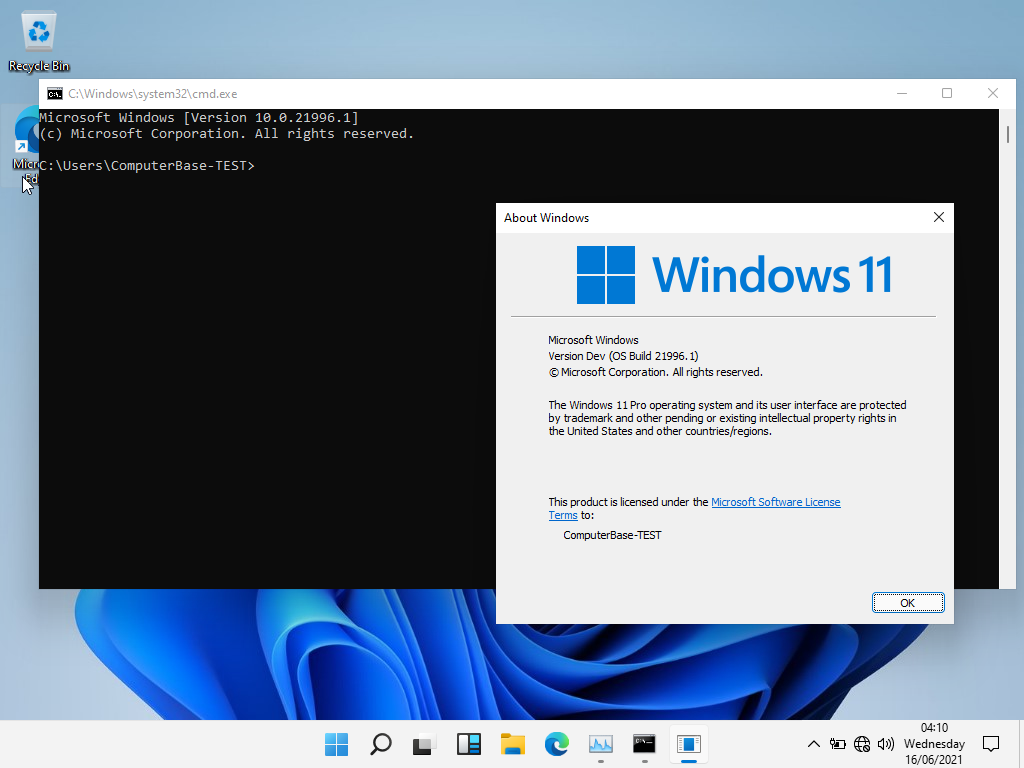Open the Widgets panel icon
1024x768 pixels.
(x=469, y=744)
